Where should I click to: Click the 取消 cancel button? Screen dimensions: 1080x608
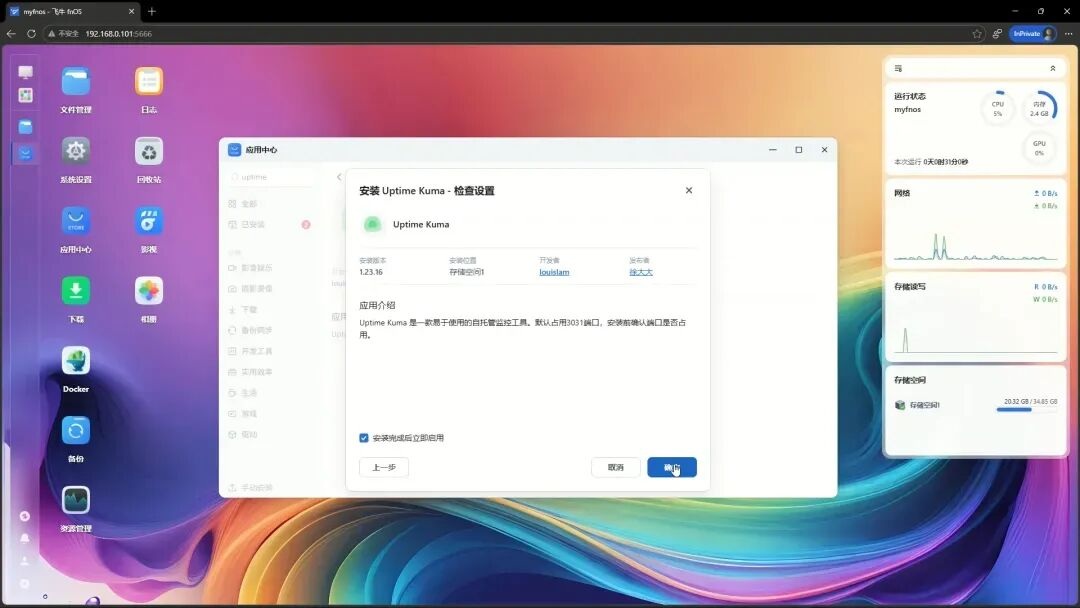[x=615, y=467]
